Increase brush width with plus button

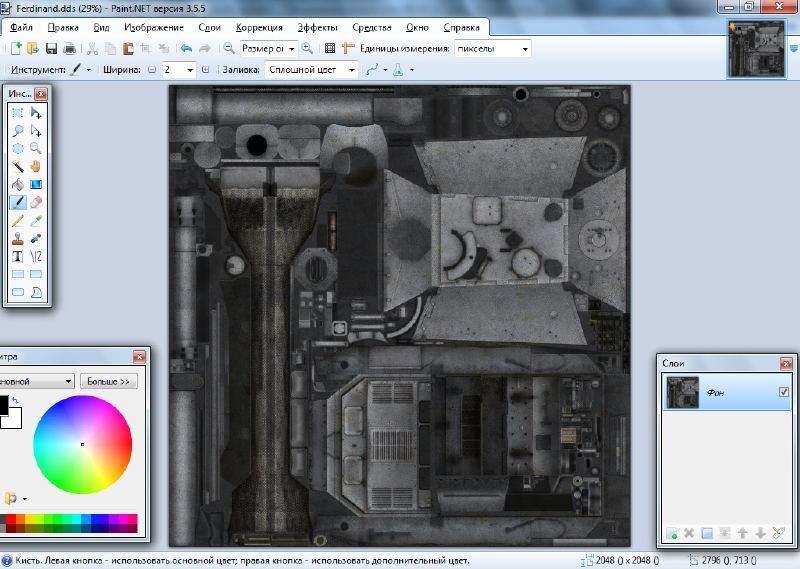(x=205, y=69)
